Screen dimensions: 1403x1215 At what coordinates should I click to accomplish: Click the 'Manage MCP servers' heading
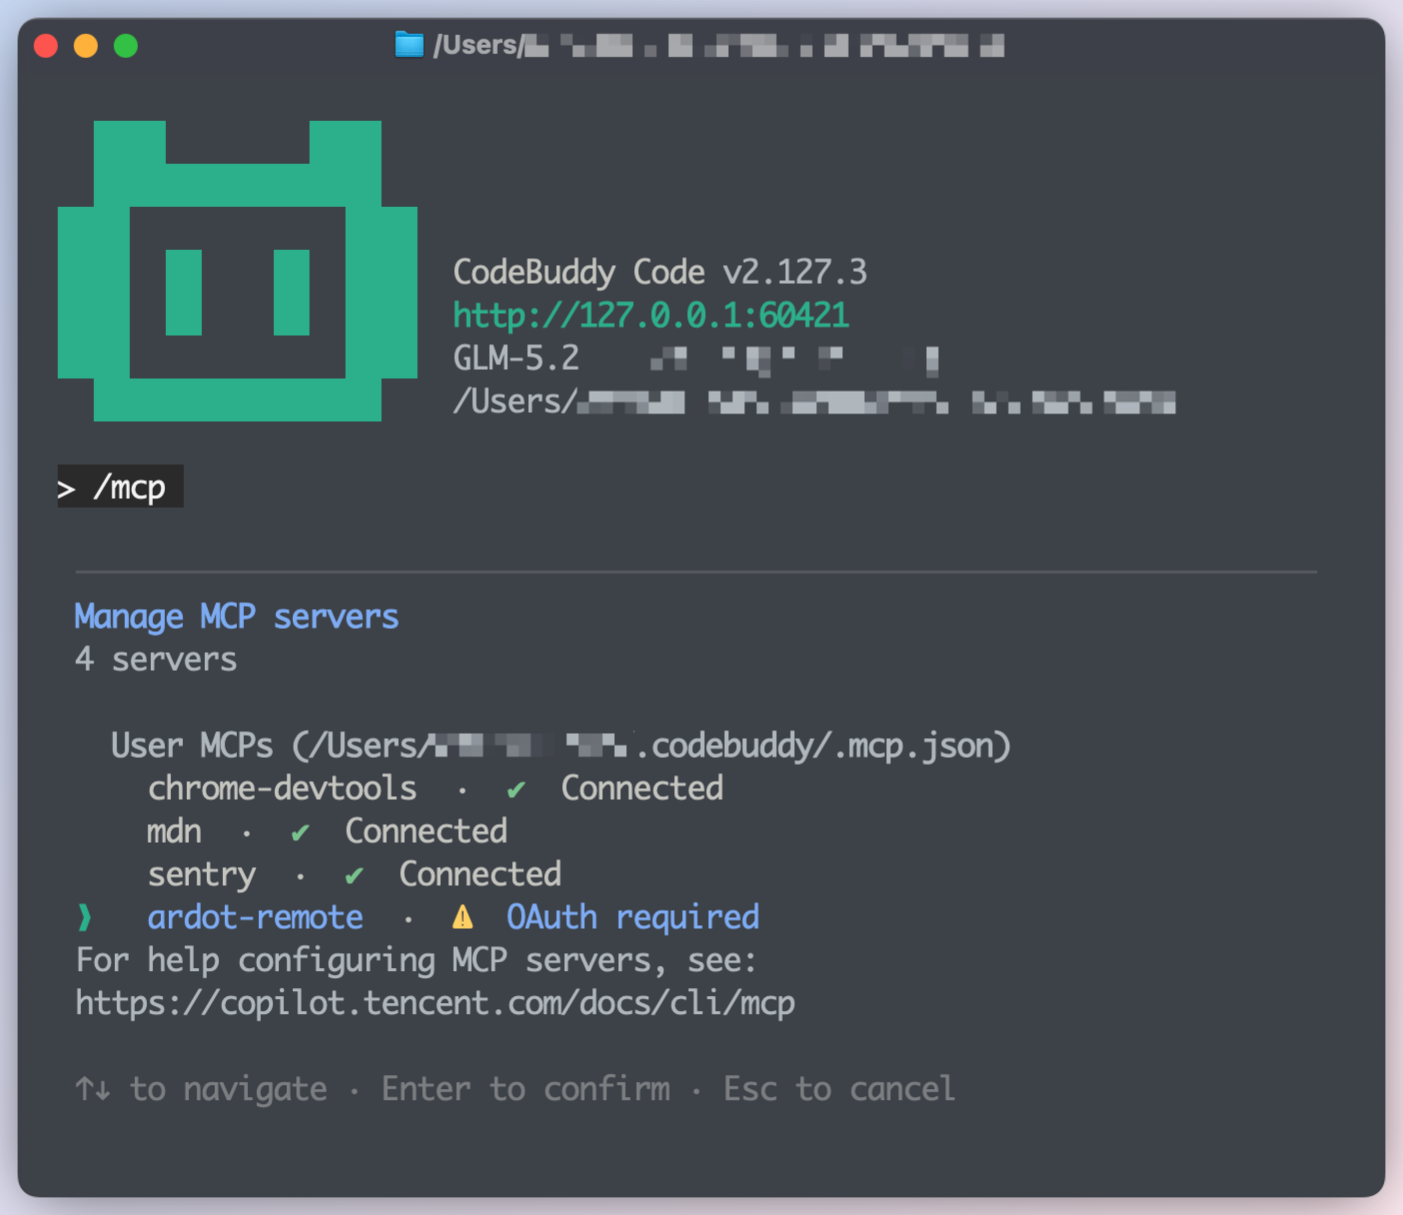(237, 617)
